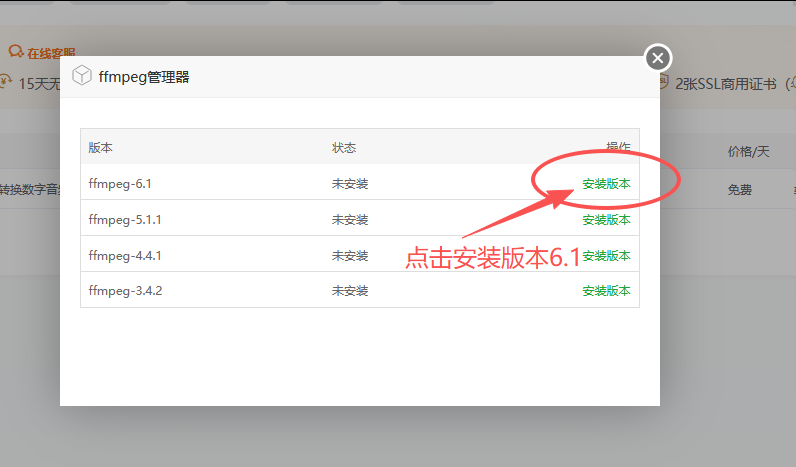Install ffmpeg-4.4.1 version
The image size is (796, 467).
[606, 256]
